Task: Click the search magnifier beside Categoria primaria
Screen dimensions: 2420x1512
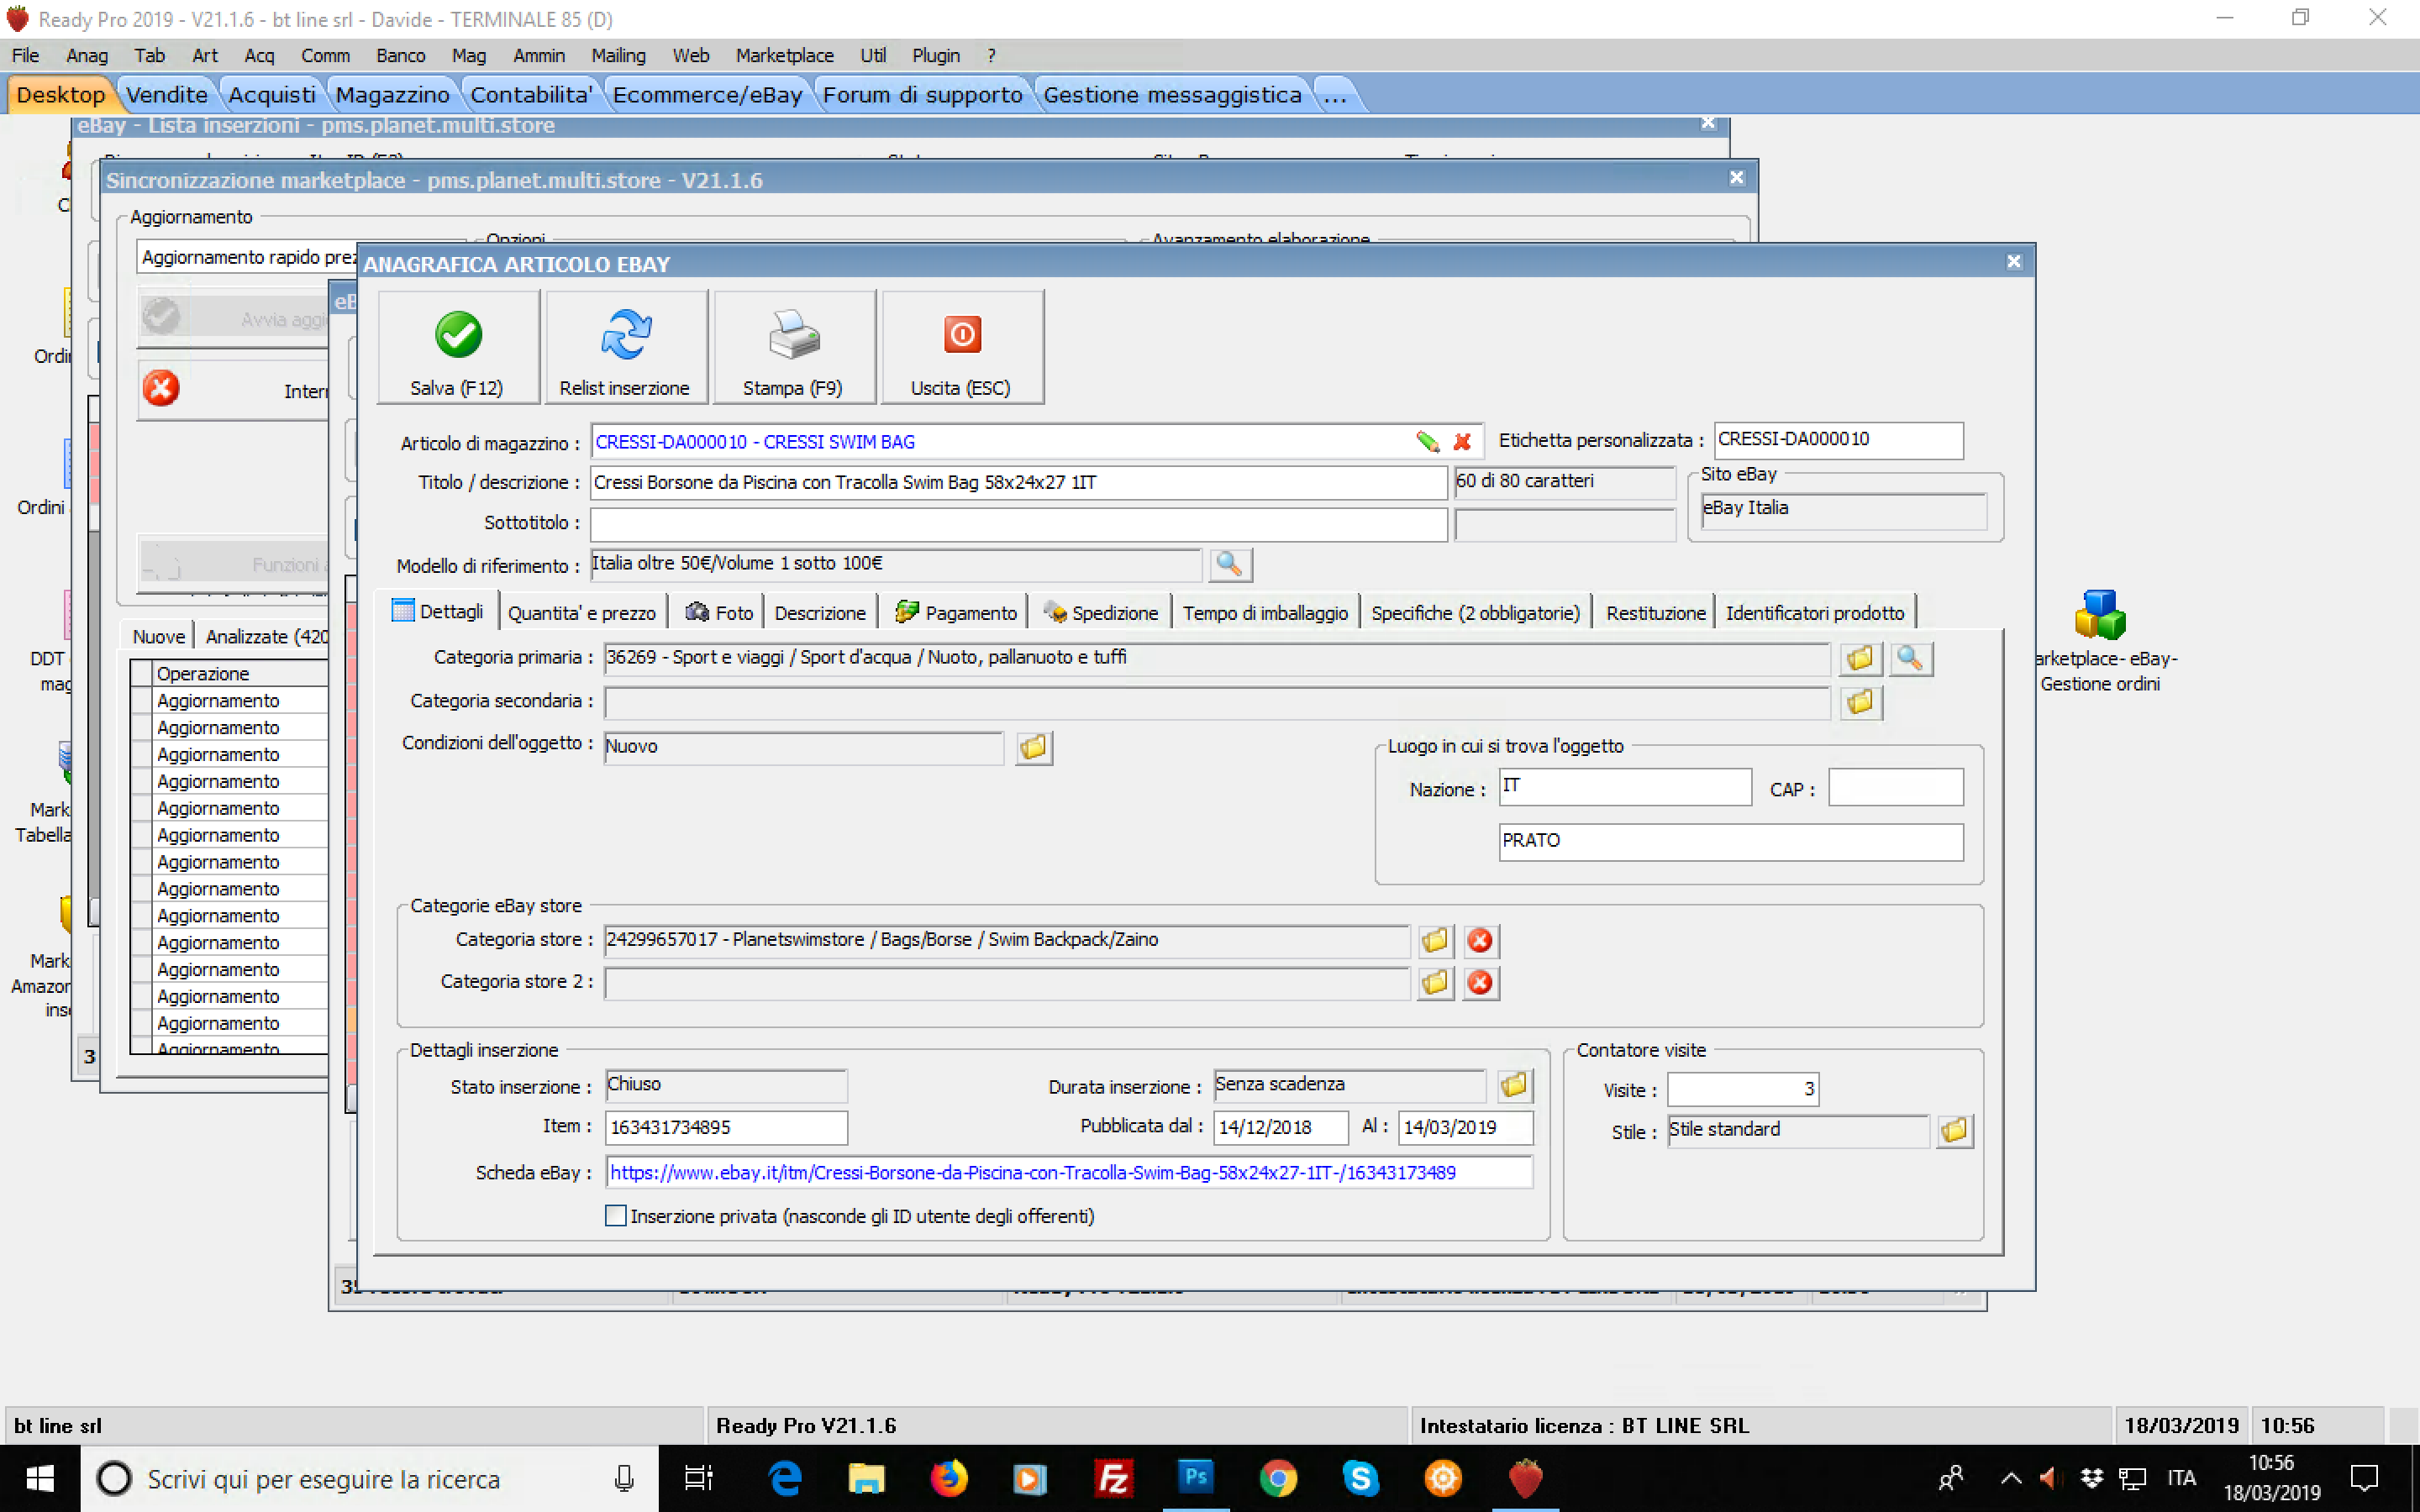Action: pyautogui.click(x=1910, y=659)
